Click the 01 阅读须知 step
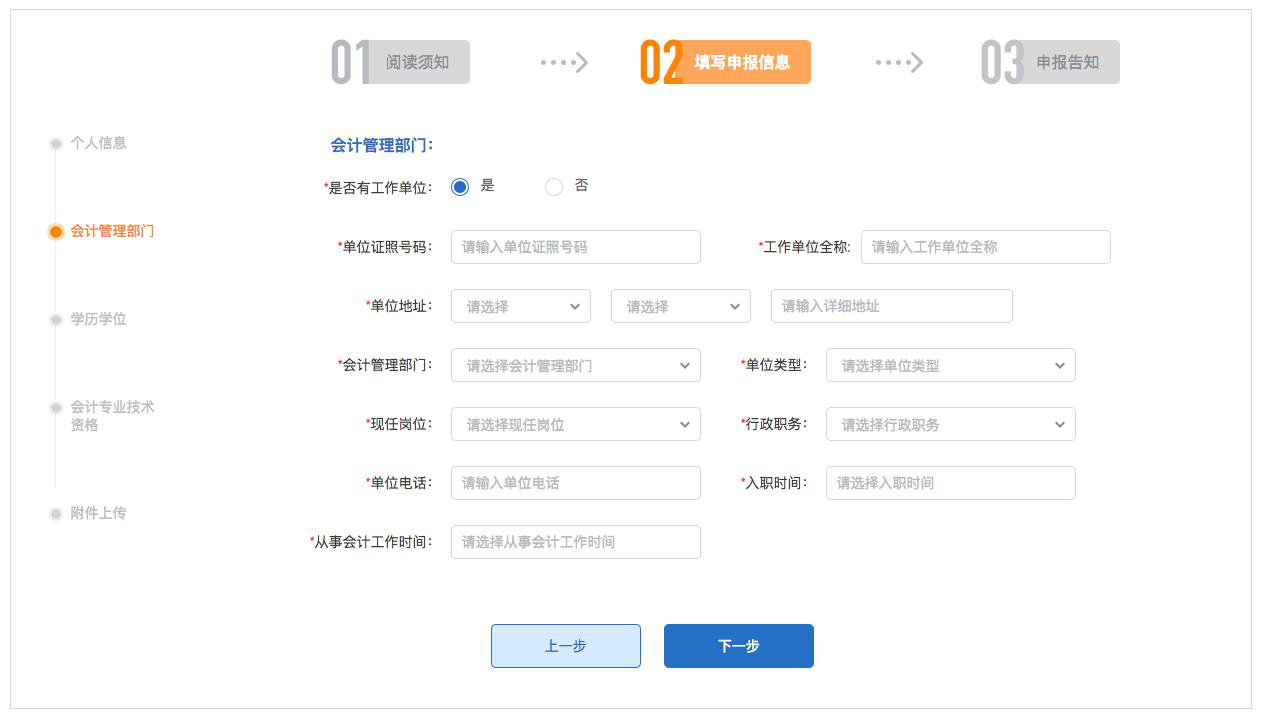Image resolution: width=1261 pixels, height=718 pixels. click(401, 62)
